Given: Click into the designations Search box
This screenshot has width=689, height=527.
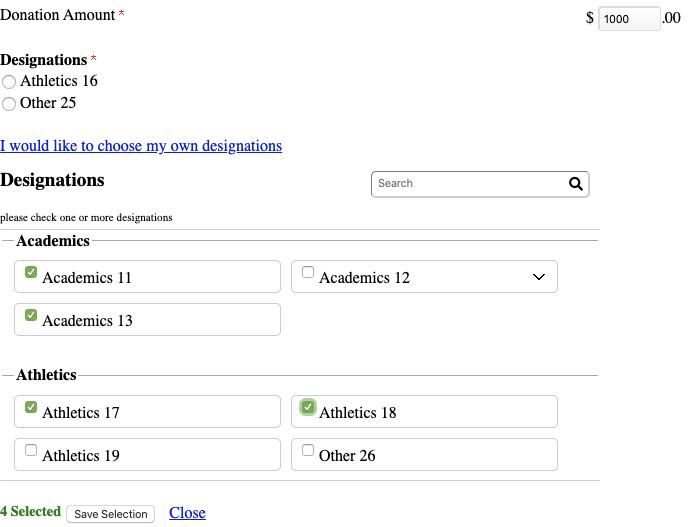Looking at the screenshot, I should 466,184.
